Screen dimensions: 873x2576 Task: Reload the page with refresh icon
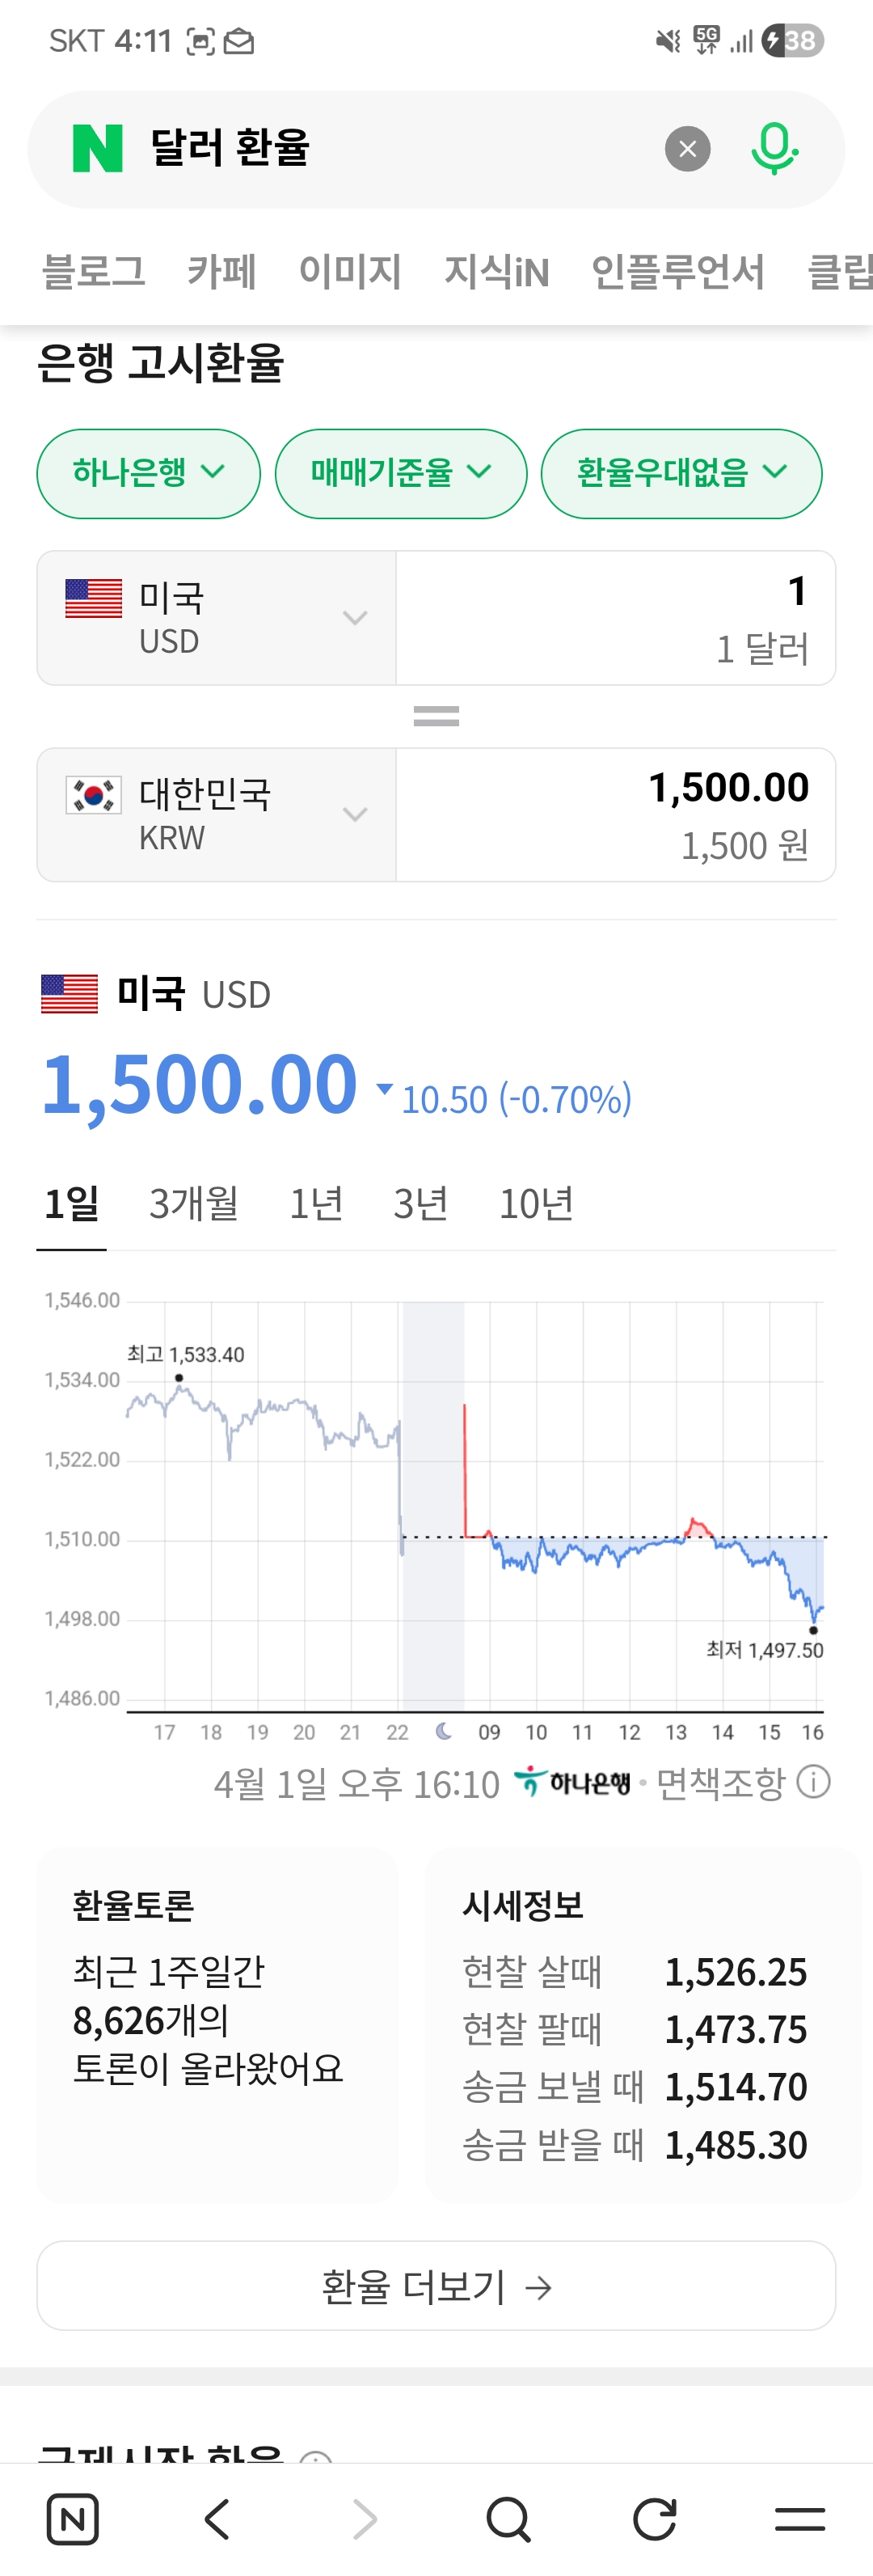[655, 2518]
